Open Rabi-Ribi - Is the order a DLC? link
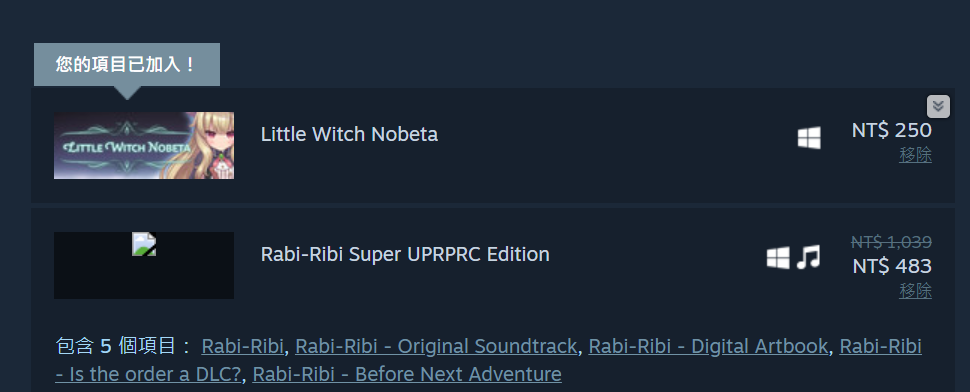The height and width of the screenshot is (392, 970). [880, 346]
